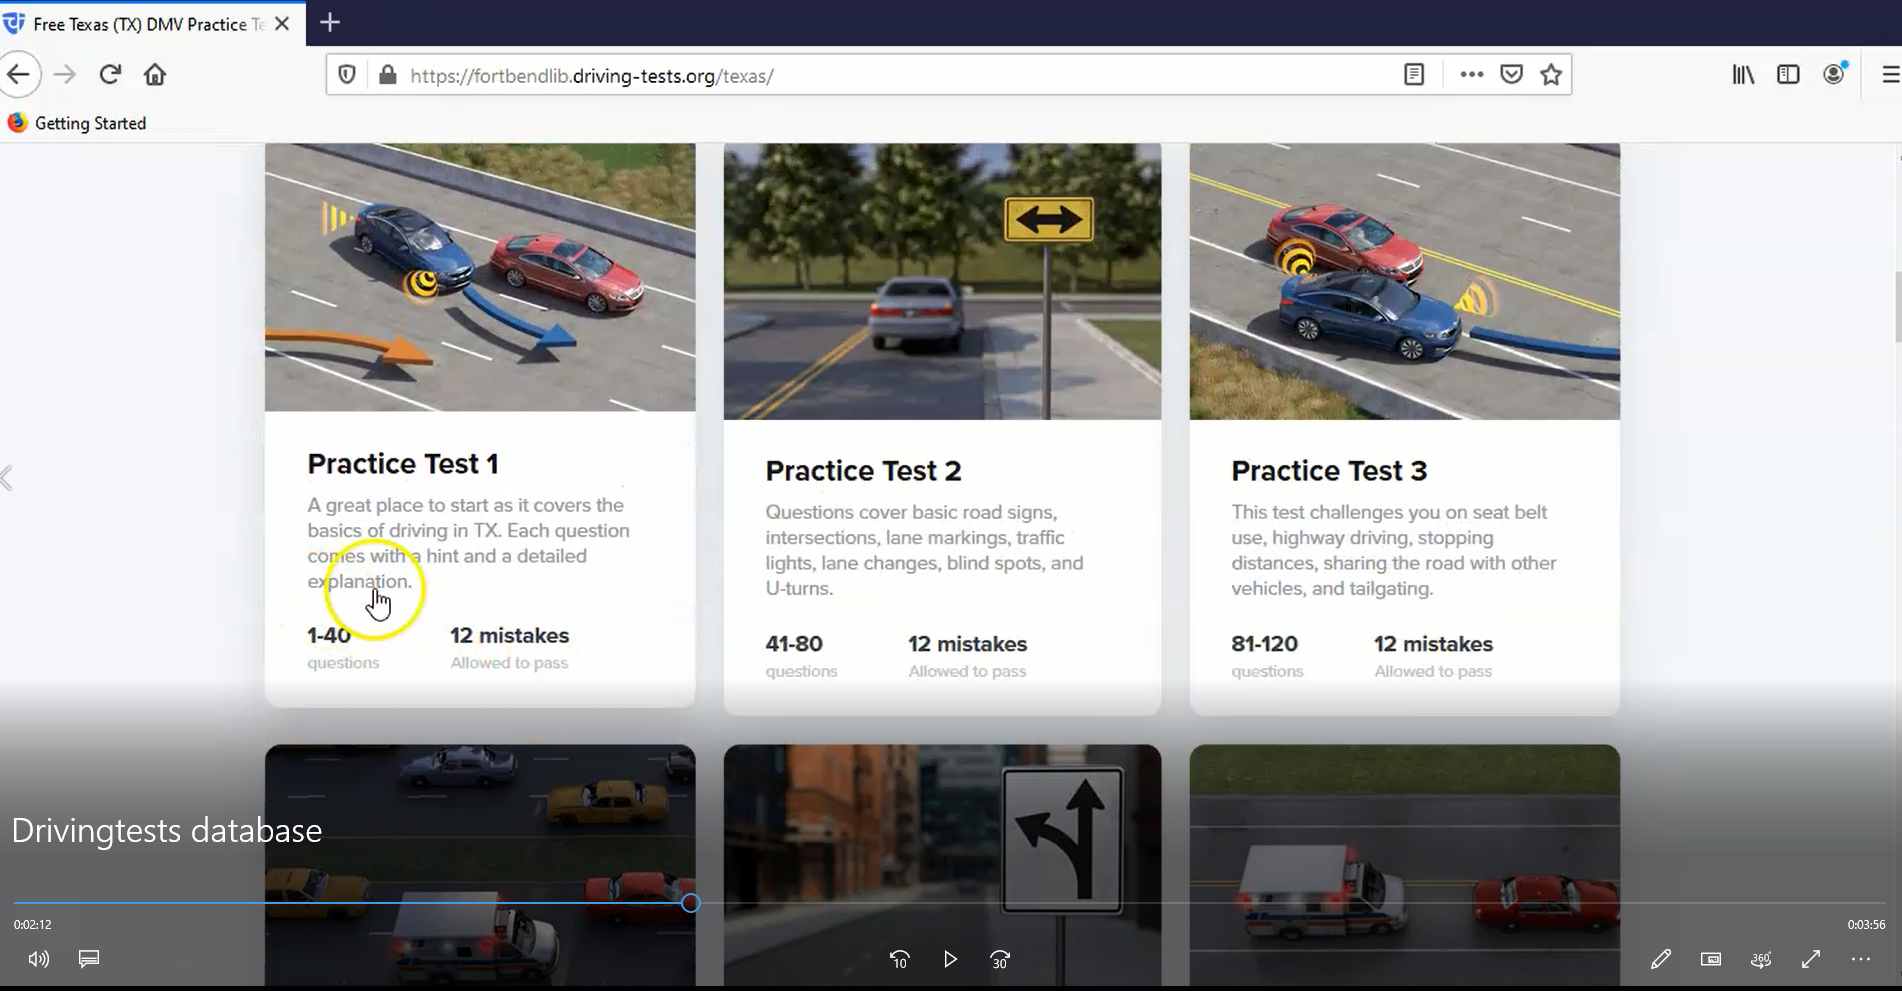The width and height of the screenshot is (1902, 991).
Task: Click the pencil edit icon in video controls
Action: click(1661, 959)
